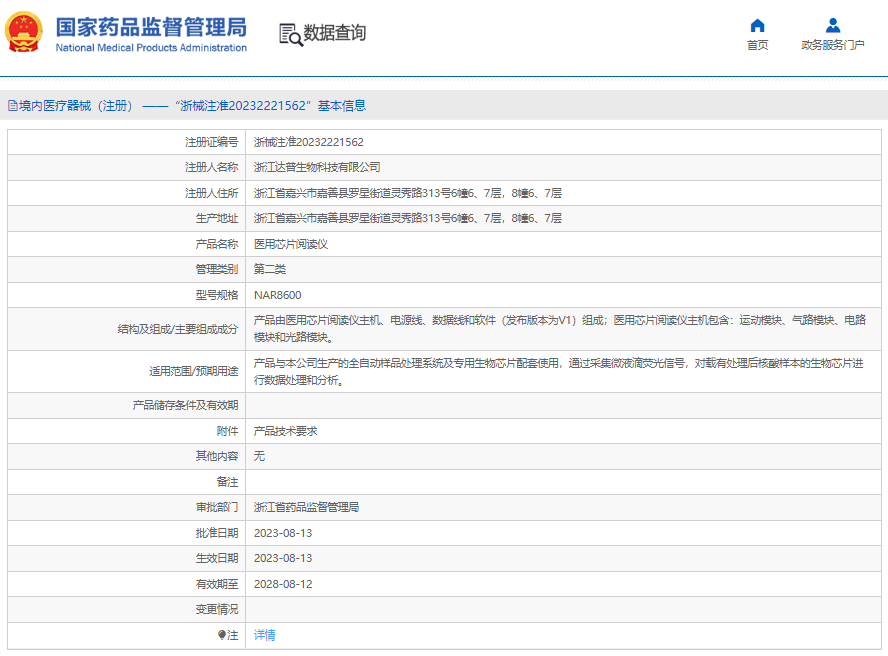Screen dimensions: 888x656
Task: Click approval date 2023-08-13 in 批准日期 row
Action: [x=283, y=533]
